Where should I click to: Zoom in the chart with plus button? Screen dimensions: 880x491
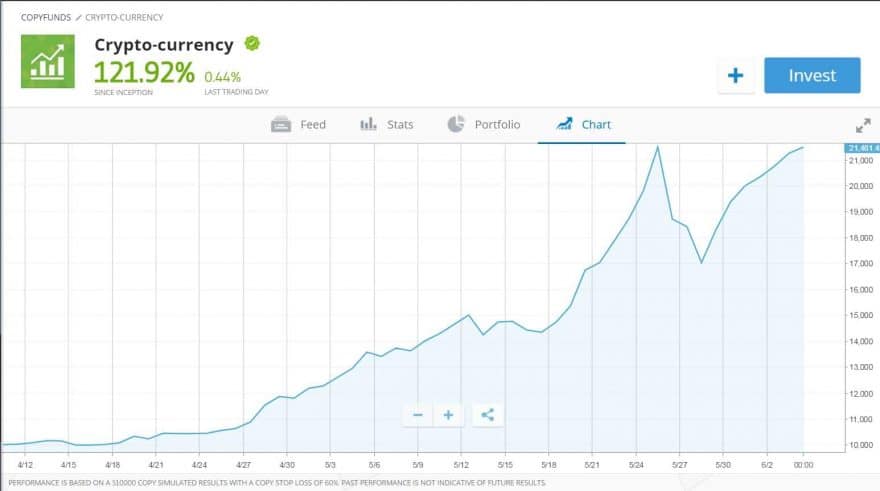click(x=449, y=415)
